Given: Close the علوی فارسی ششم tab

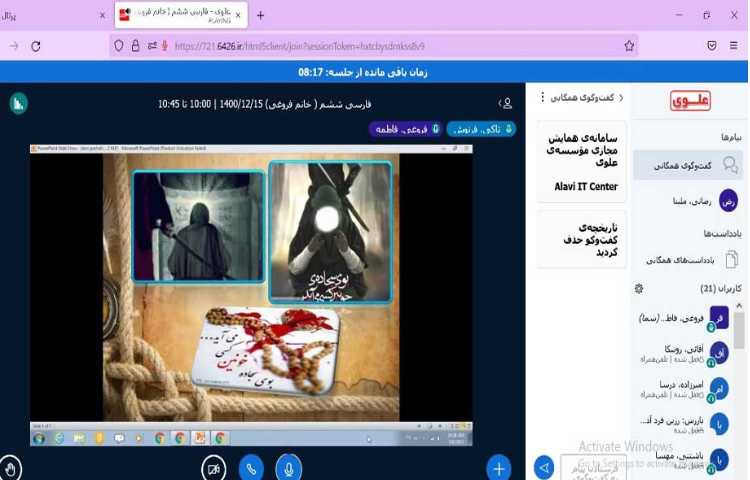Looking at the screenshot, I should click(238, 15).
